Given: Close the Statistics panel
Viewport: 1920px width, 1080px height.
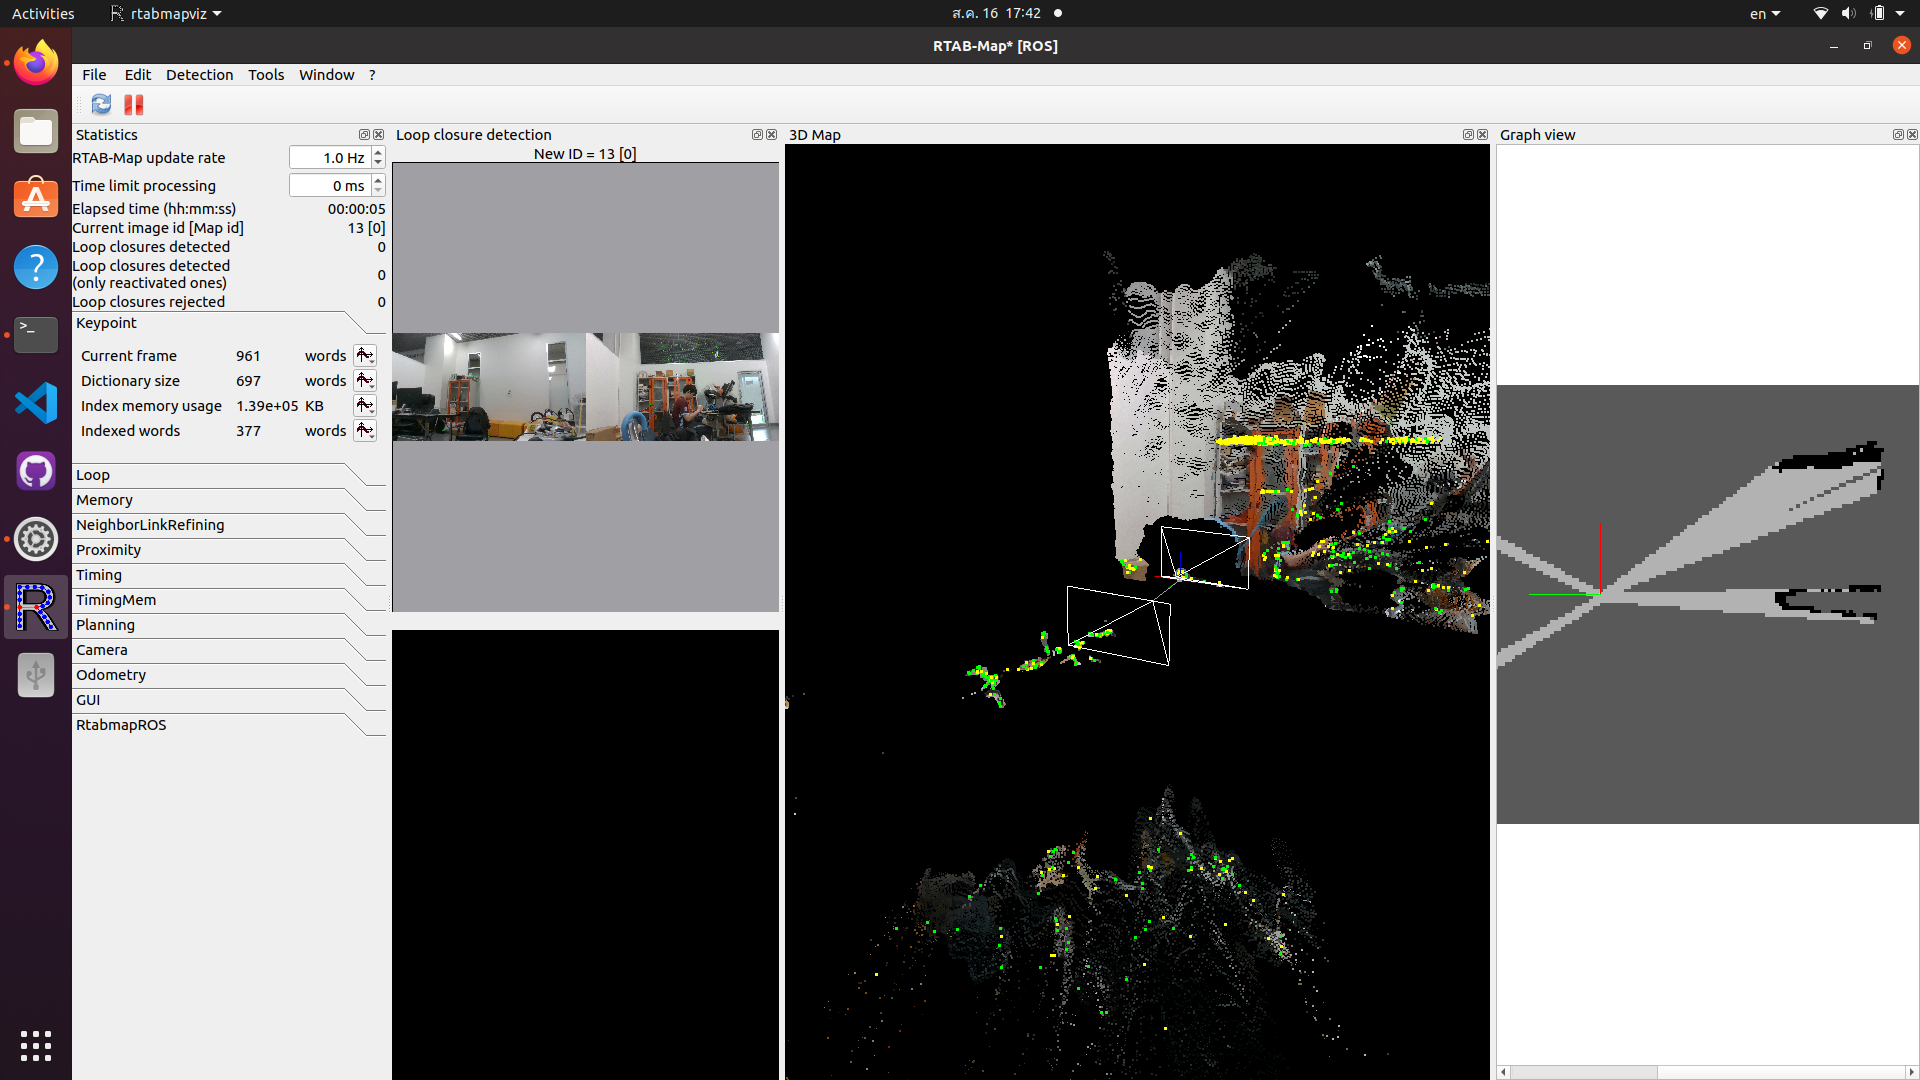Looking at the screenshot, I should 378,135.
